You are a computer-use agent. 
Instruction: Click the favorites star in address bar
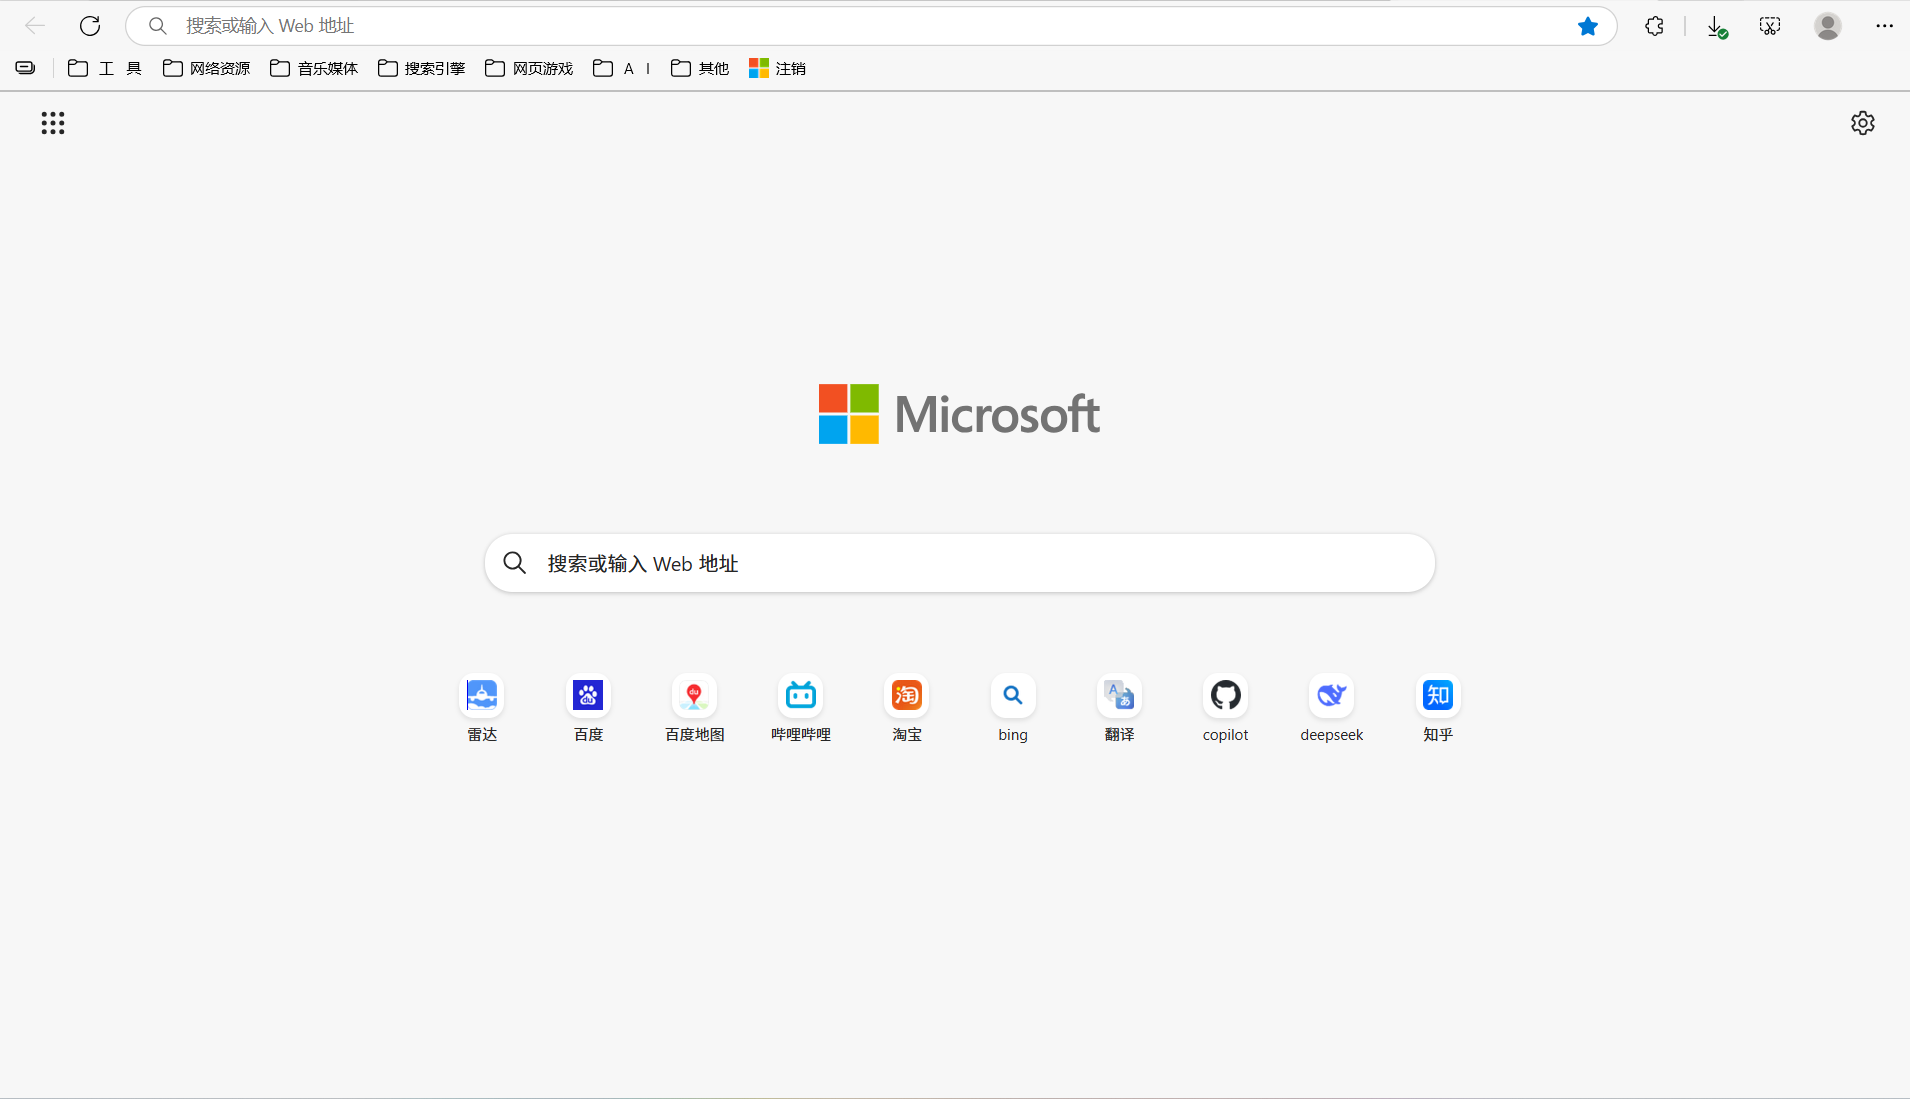(x=1588, y=26)
